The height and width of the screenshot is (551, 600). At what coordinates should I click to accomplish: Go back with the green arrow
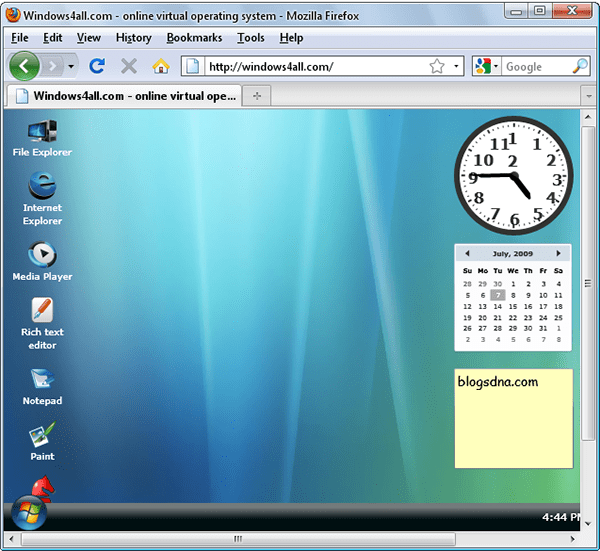click(24, 66)
